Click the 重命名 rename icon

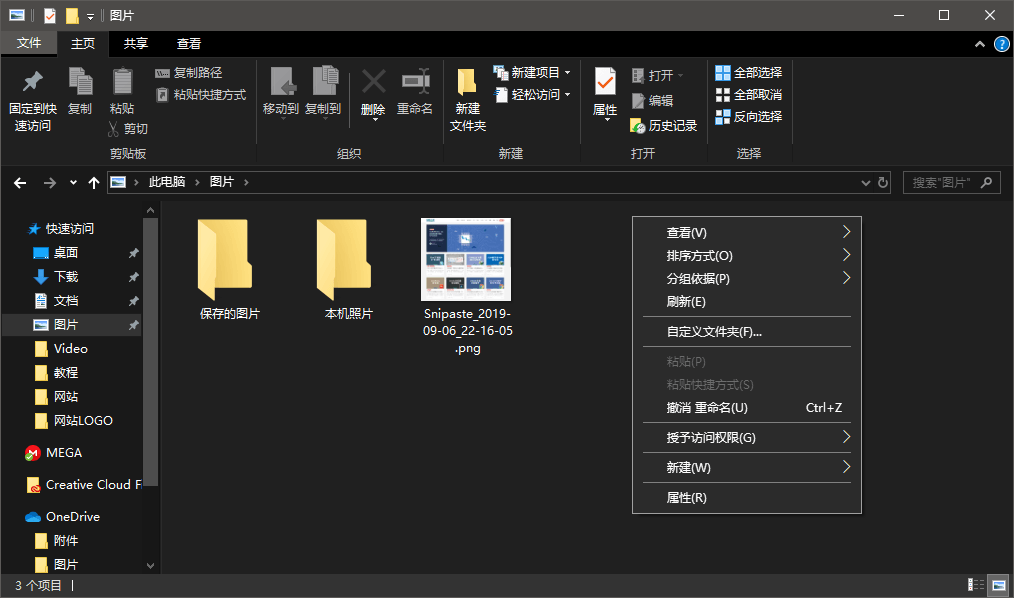click(415, 83)
